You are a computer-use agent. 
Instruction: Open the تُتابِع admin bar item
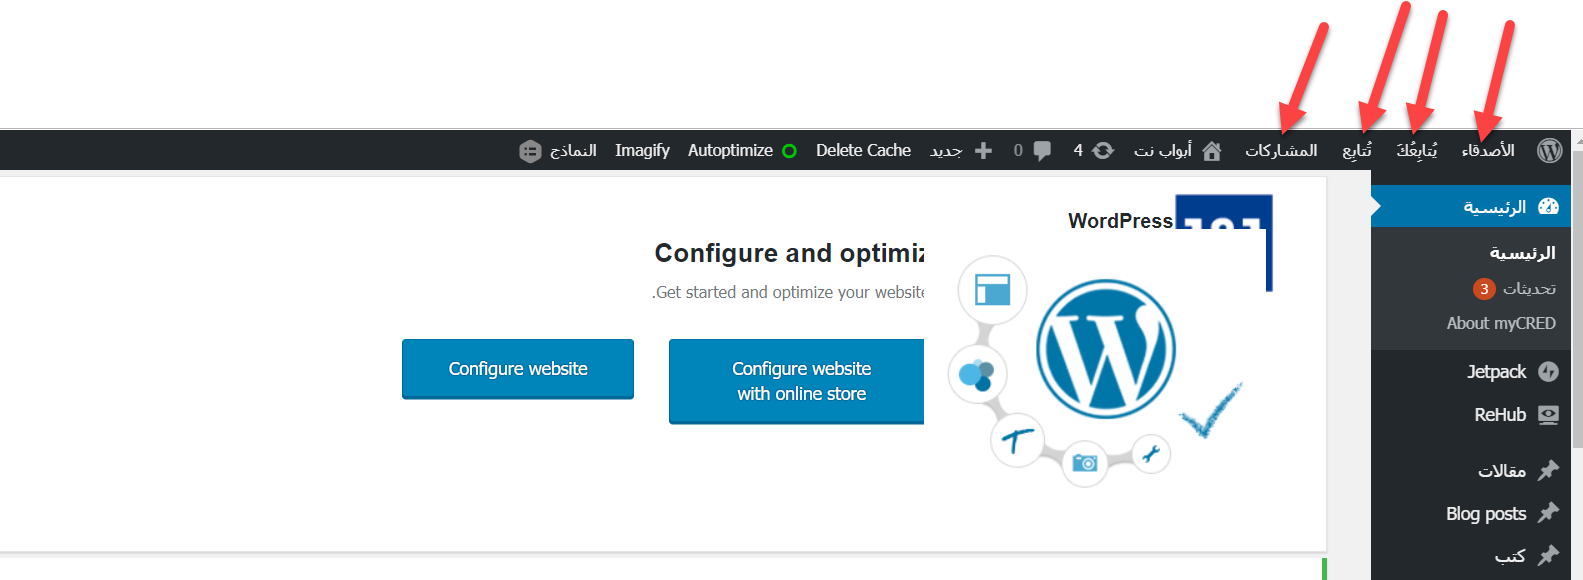(x=1357, y=150)
